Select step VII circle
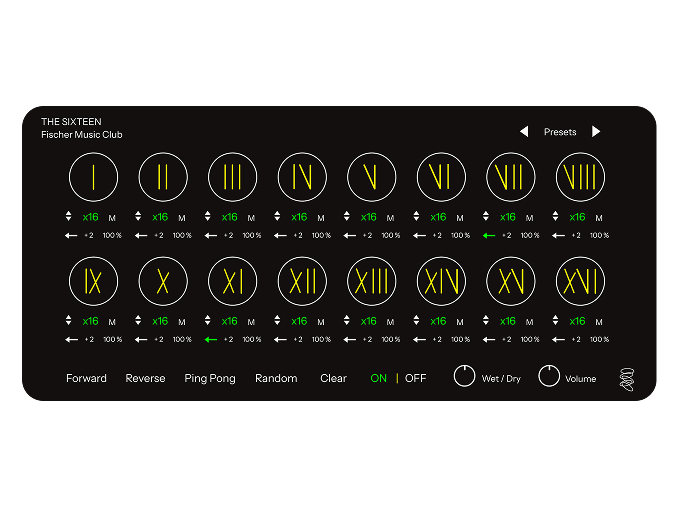 [x=511, y=177]
